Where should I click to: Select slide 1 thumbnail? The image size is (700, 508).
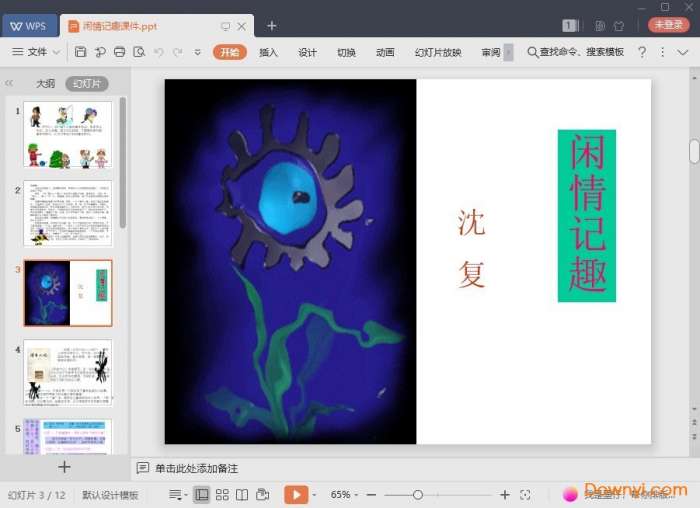68,134
